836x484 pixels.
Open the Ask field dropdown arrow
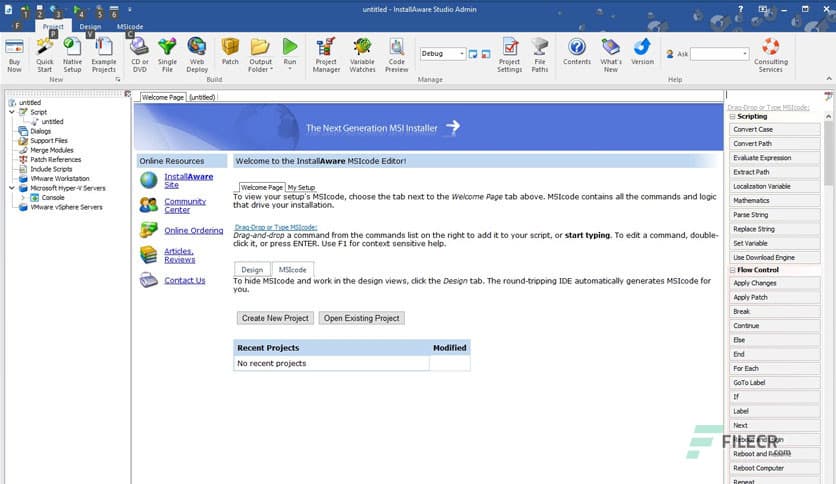click(x=744, y=54)
